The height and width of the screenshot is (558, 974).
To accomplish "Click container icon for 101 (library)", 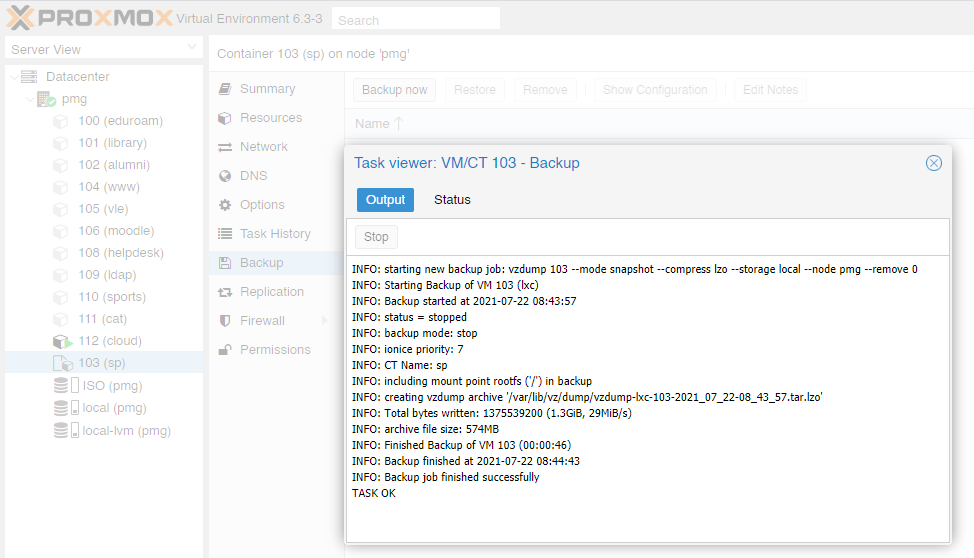I will pos(60,143).
